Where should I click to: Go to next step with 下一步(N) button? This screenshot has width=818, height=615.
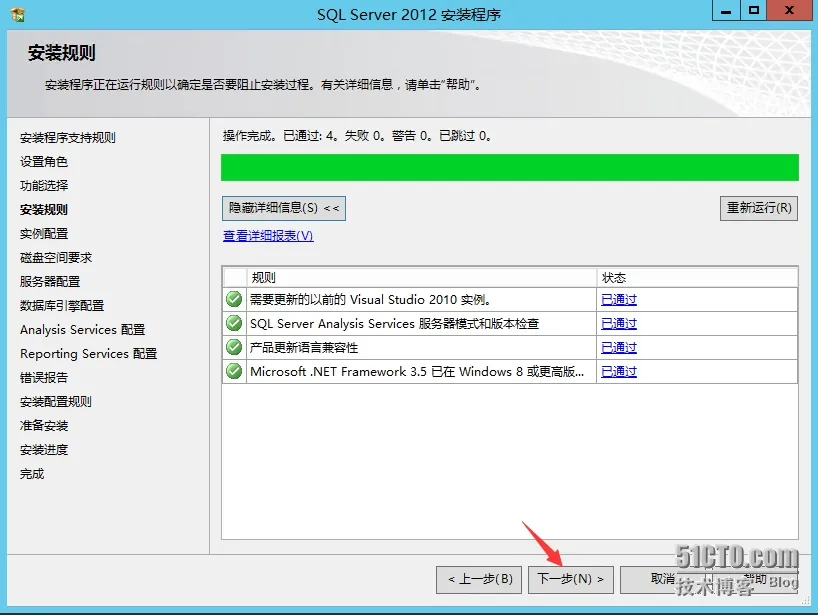tap(571, 580)
